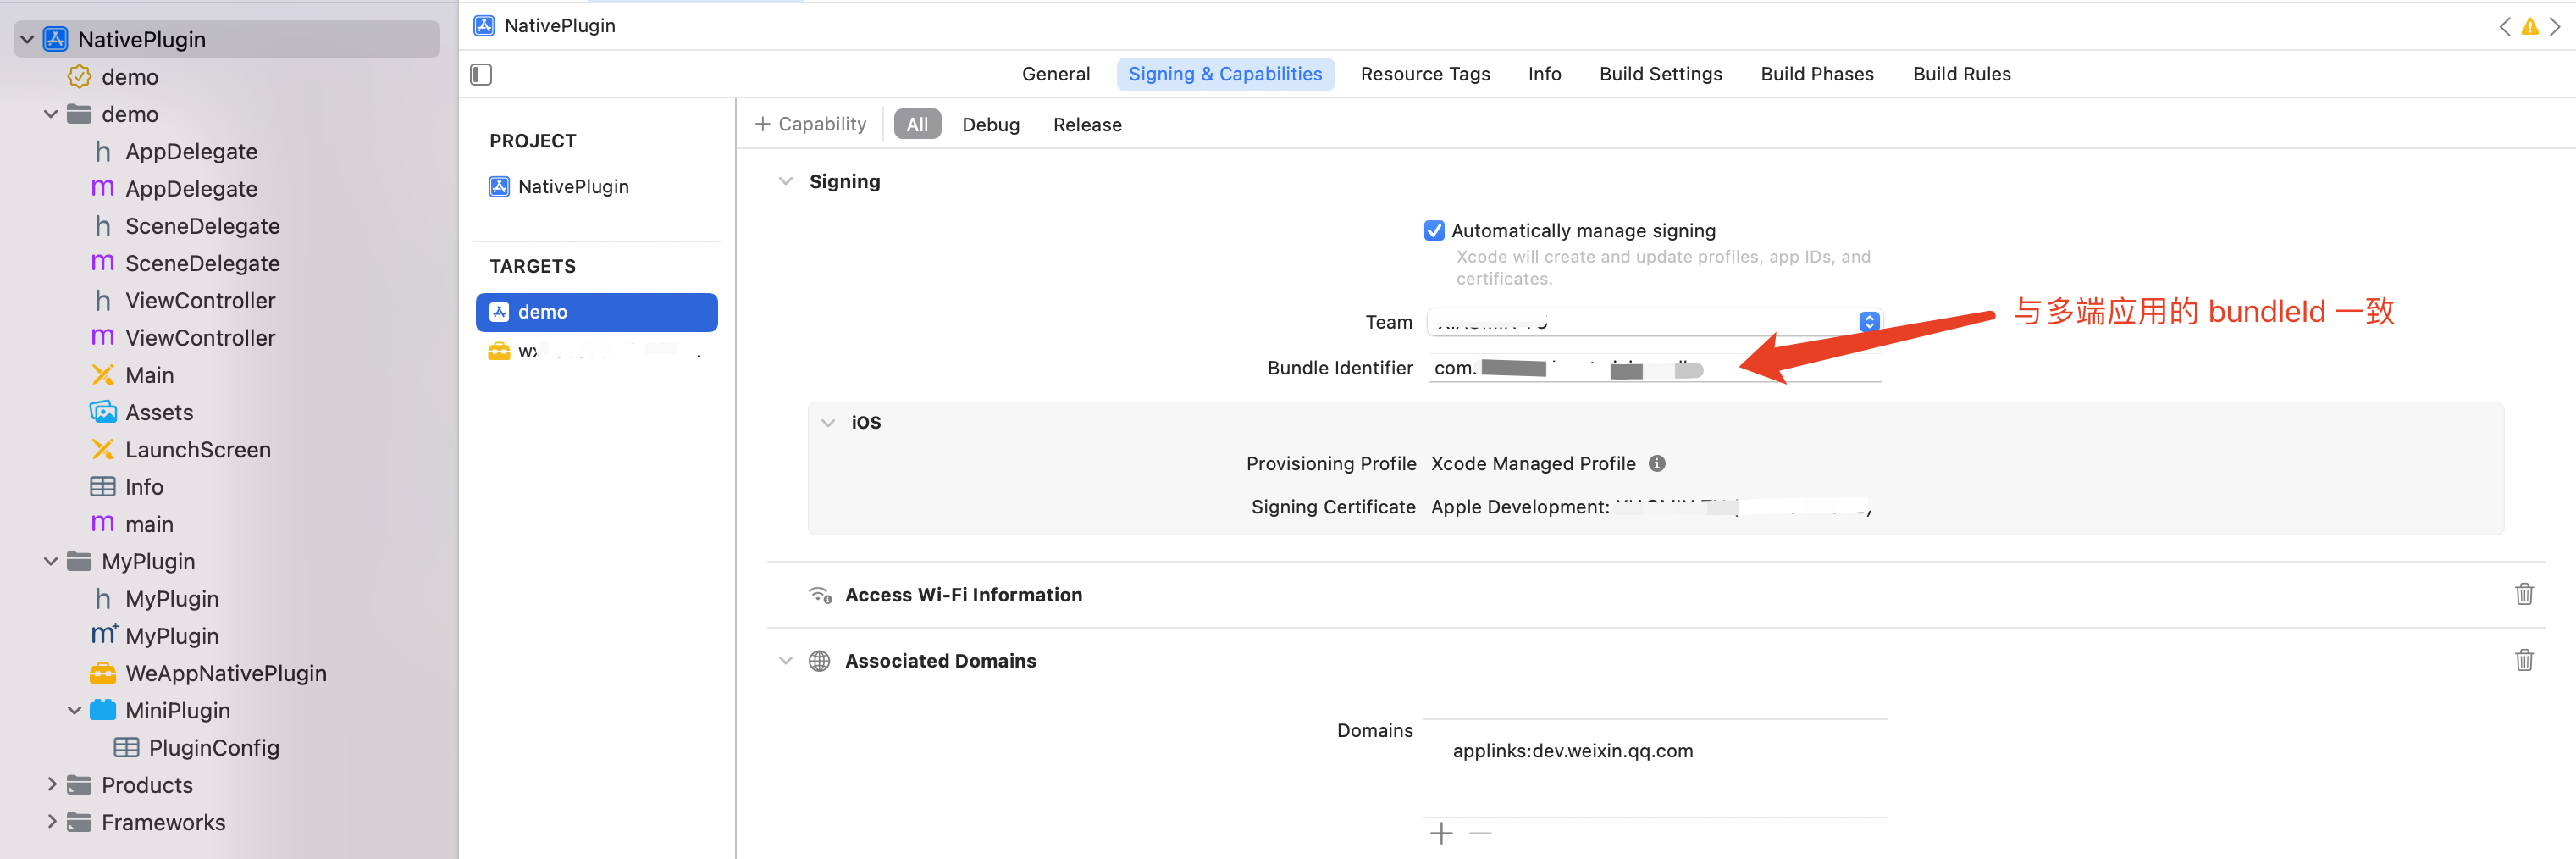
Task: Open the Info tab
Action: [x=1544, y=74]
